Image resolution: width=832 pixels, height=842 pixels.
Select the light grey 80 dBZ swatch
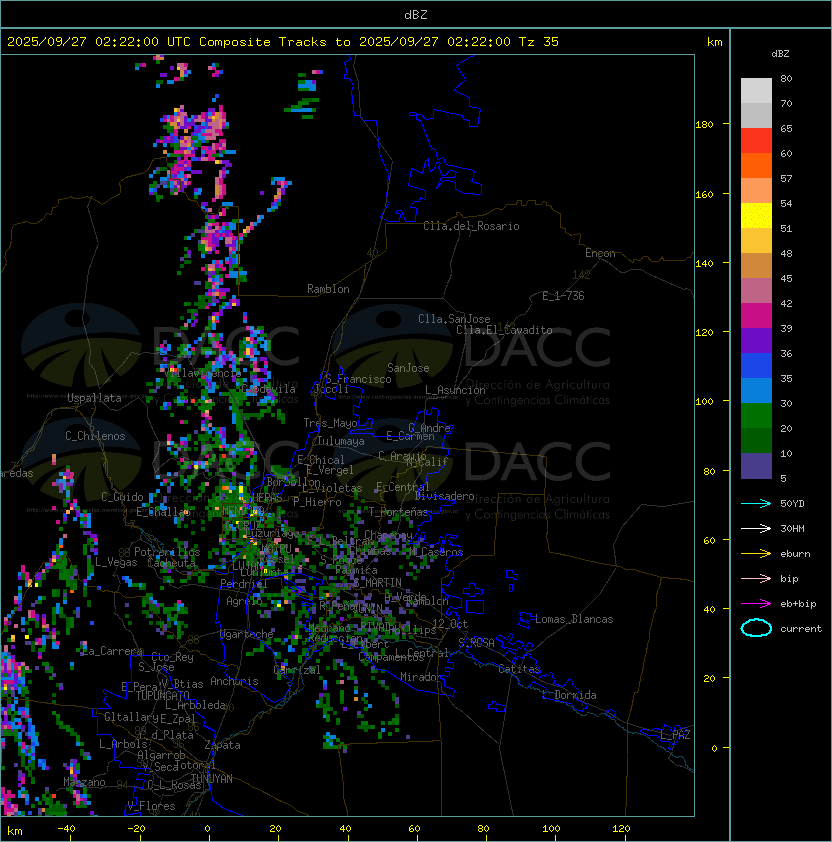pos(756,91)
